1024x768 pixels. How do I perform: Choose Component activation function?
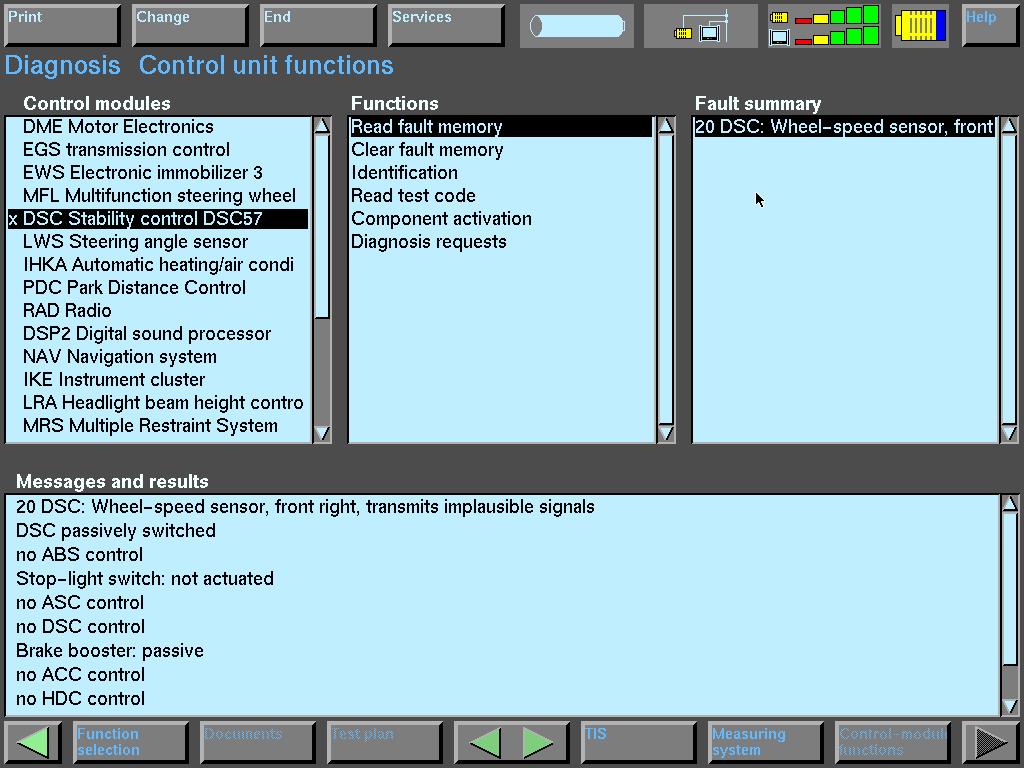point(441,219)
